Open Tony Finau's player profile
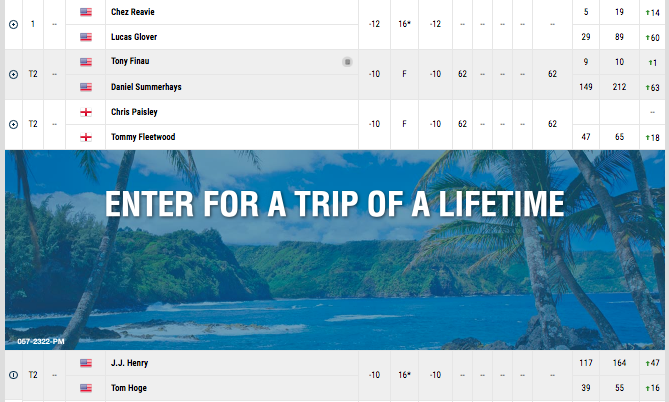This screenshot has height=402, width=669. [130, 61]
